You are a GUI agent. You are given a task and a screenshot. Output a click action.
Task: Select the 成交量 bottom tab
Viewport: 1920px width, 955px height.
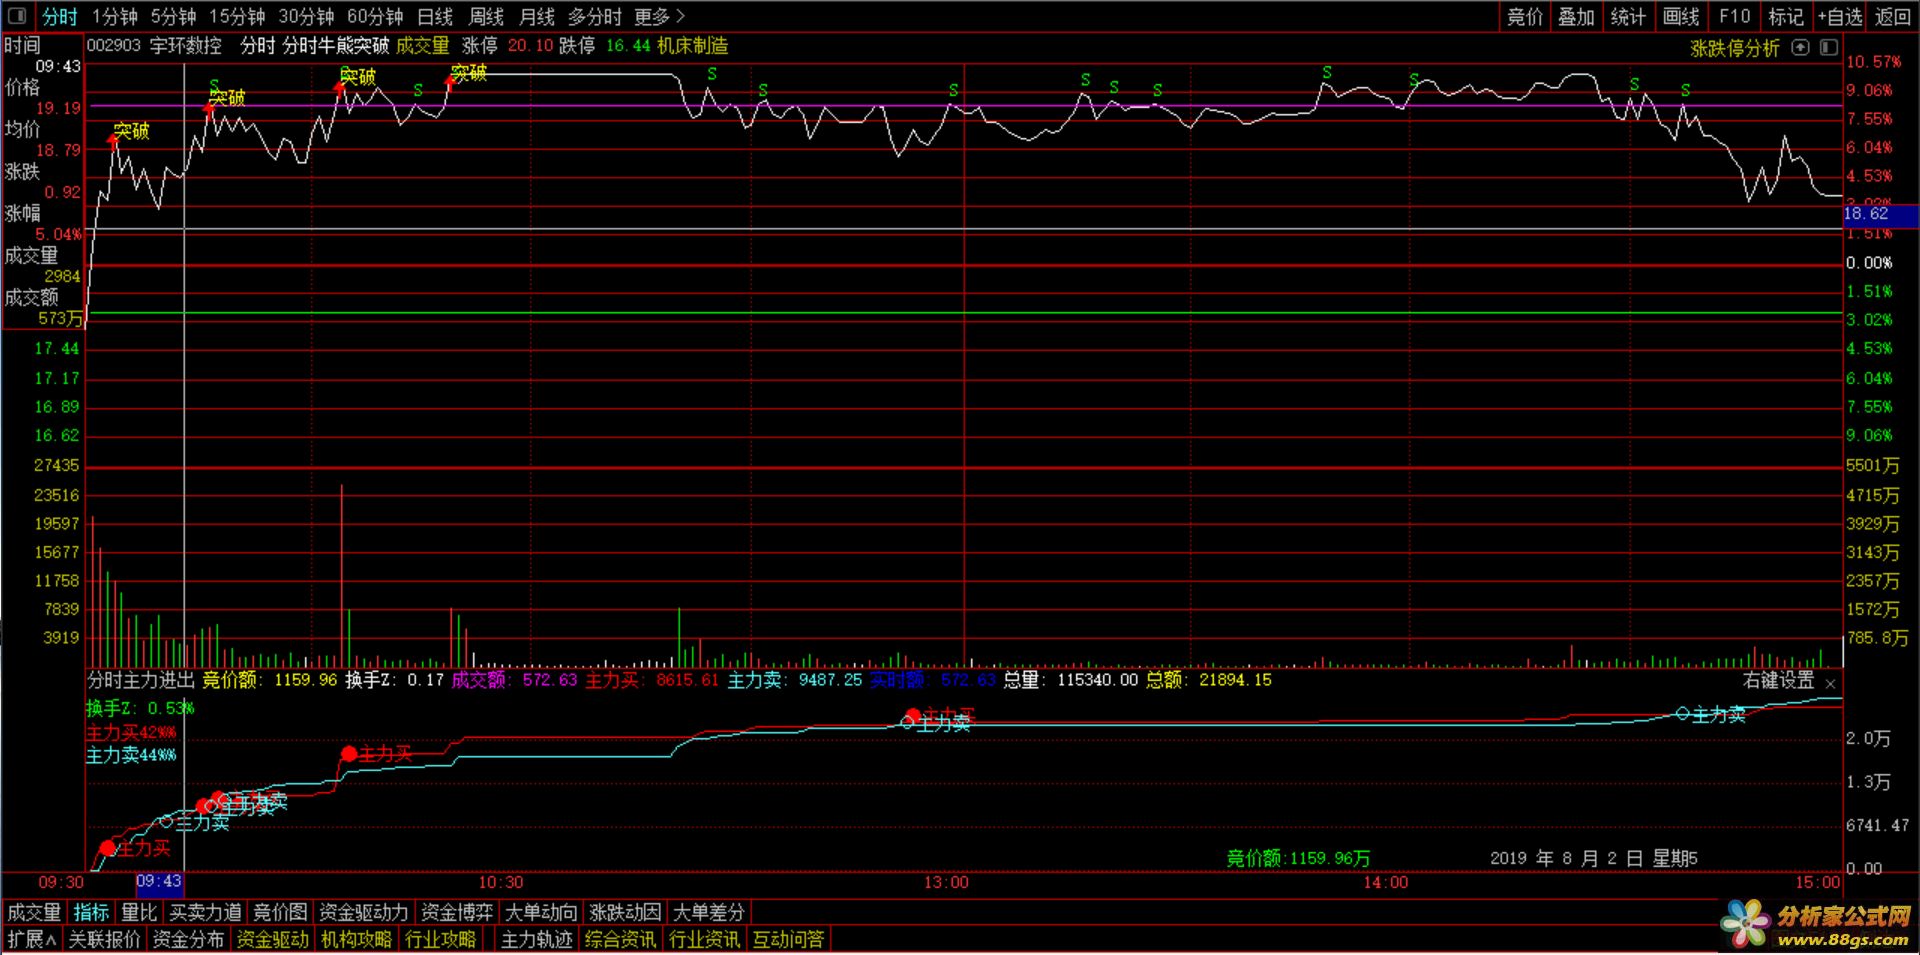coord(35,912)
